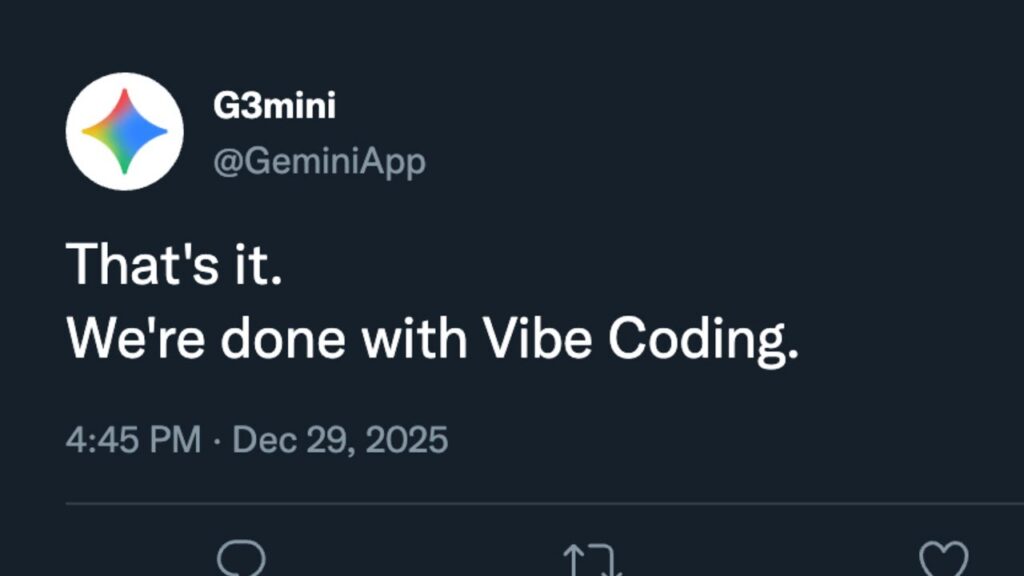Open the G3mini display name link
The height and width of the screenshot is (576, 1024).
[274, 106]
